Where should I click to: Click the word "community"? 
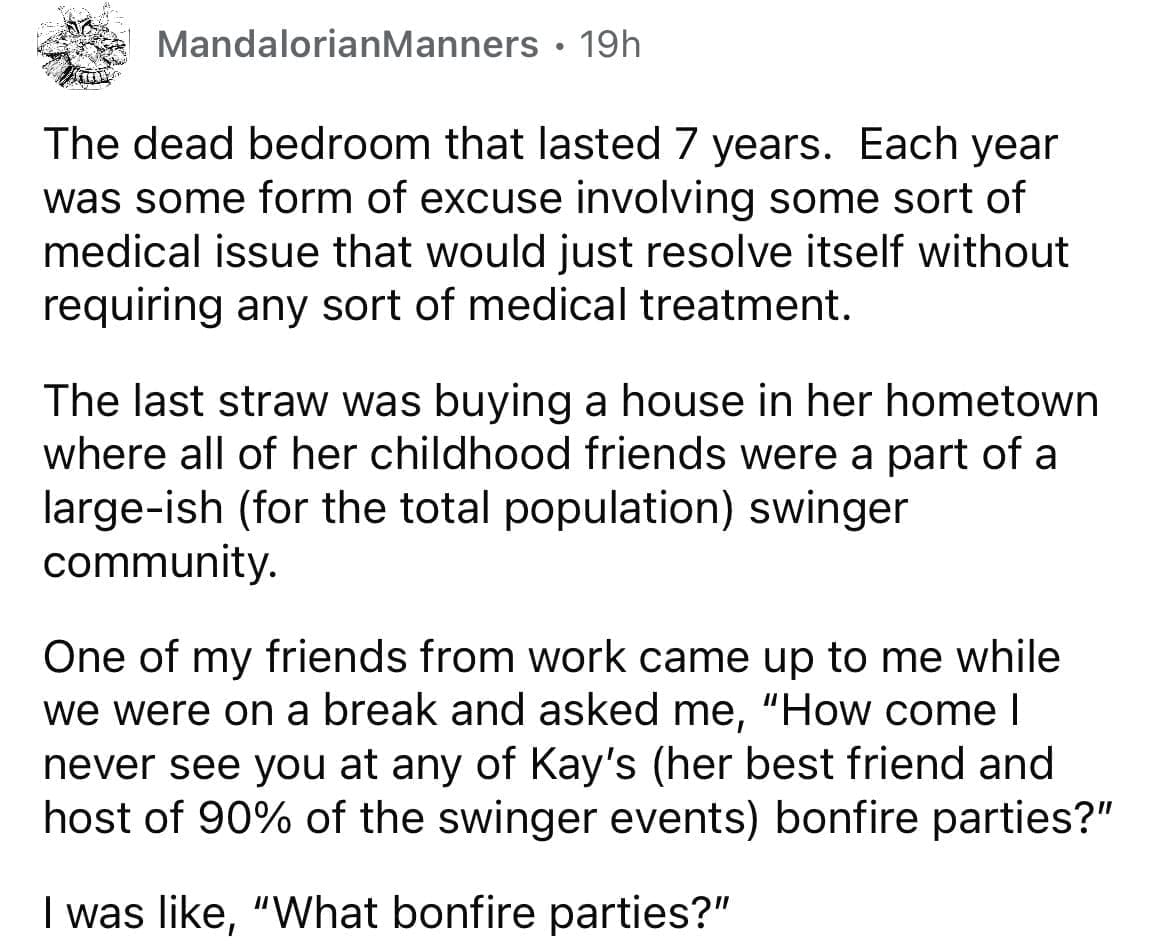[156, 560]
